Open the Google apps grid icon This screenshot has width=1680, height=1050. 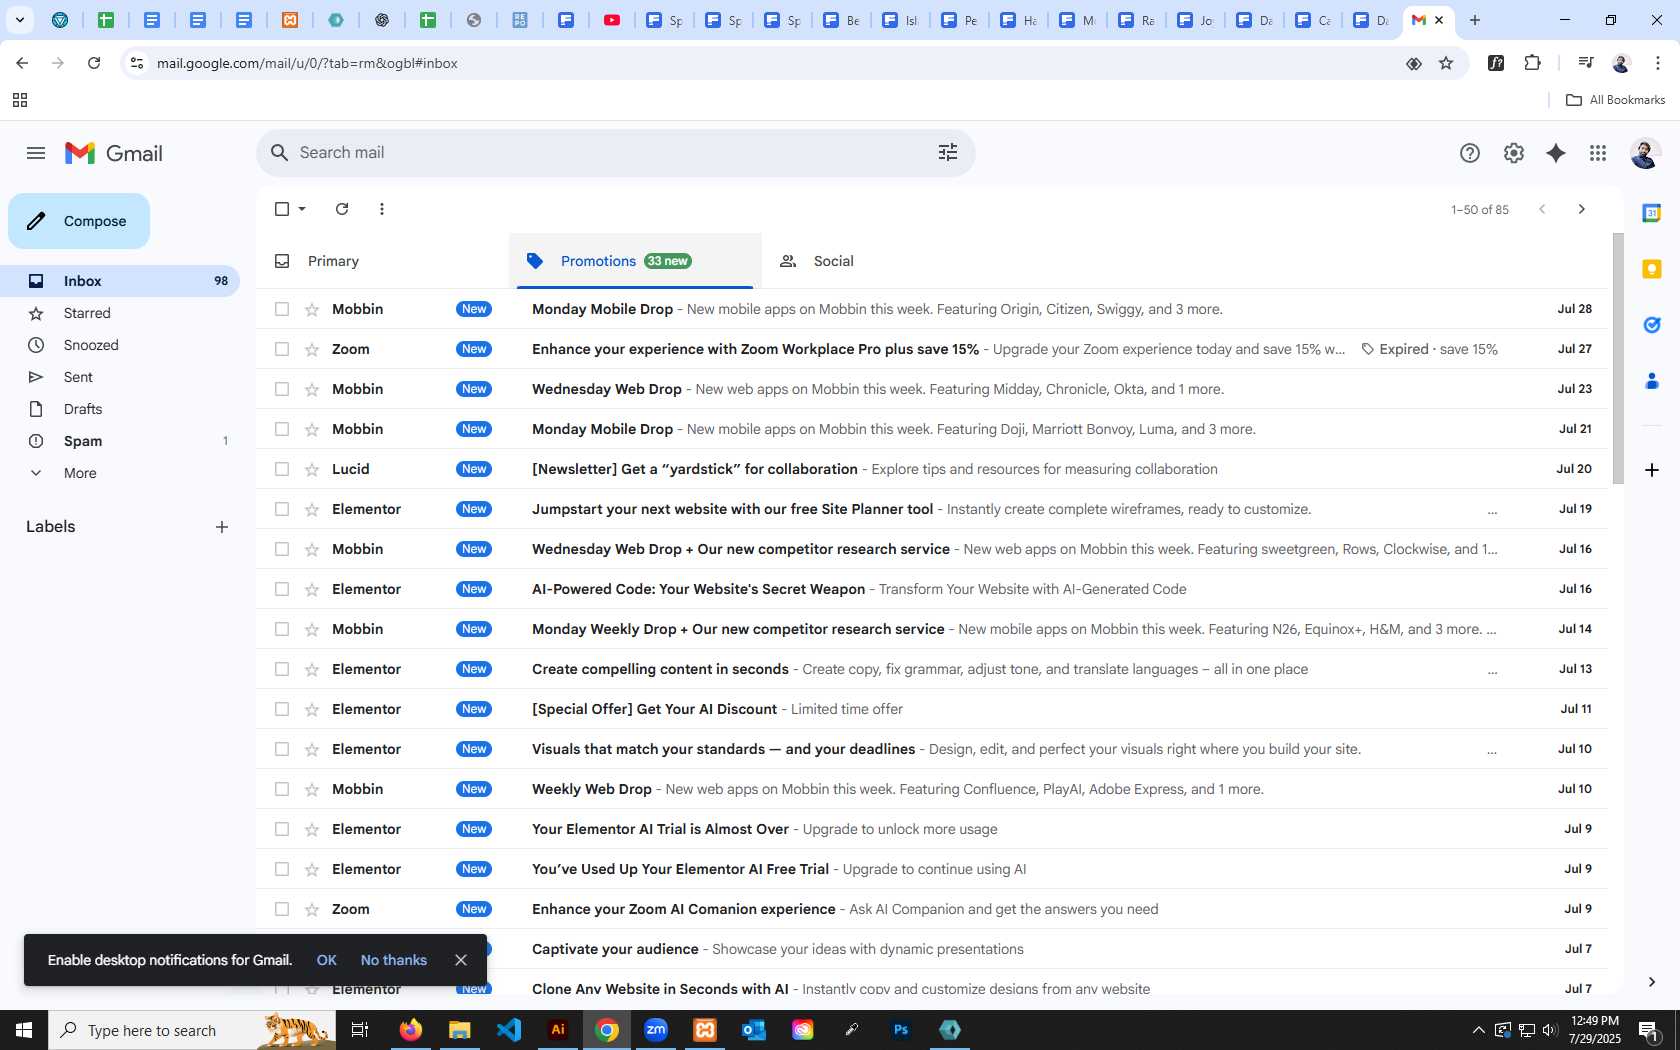[x=1598, y=153]
